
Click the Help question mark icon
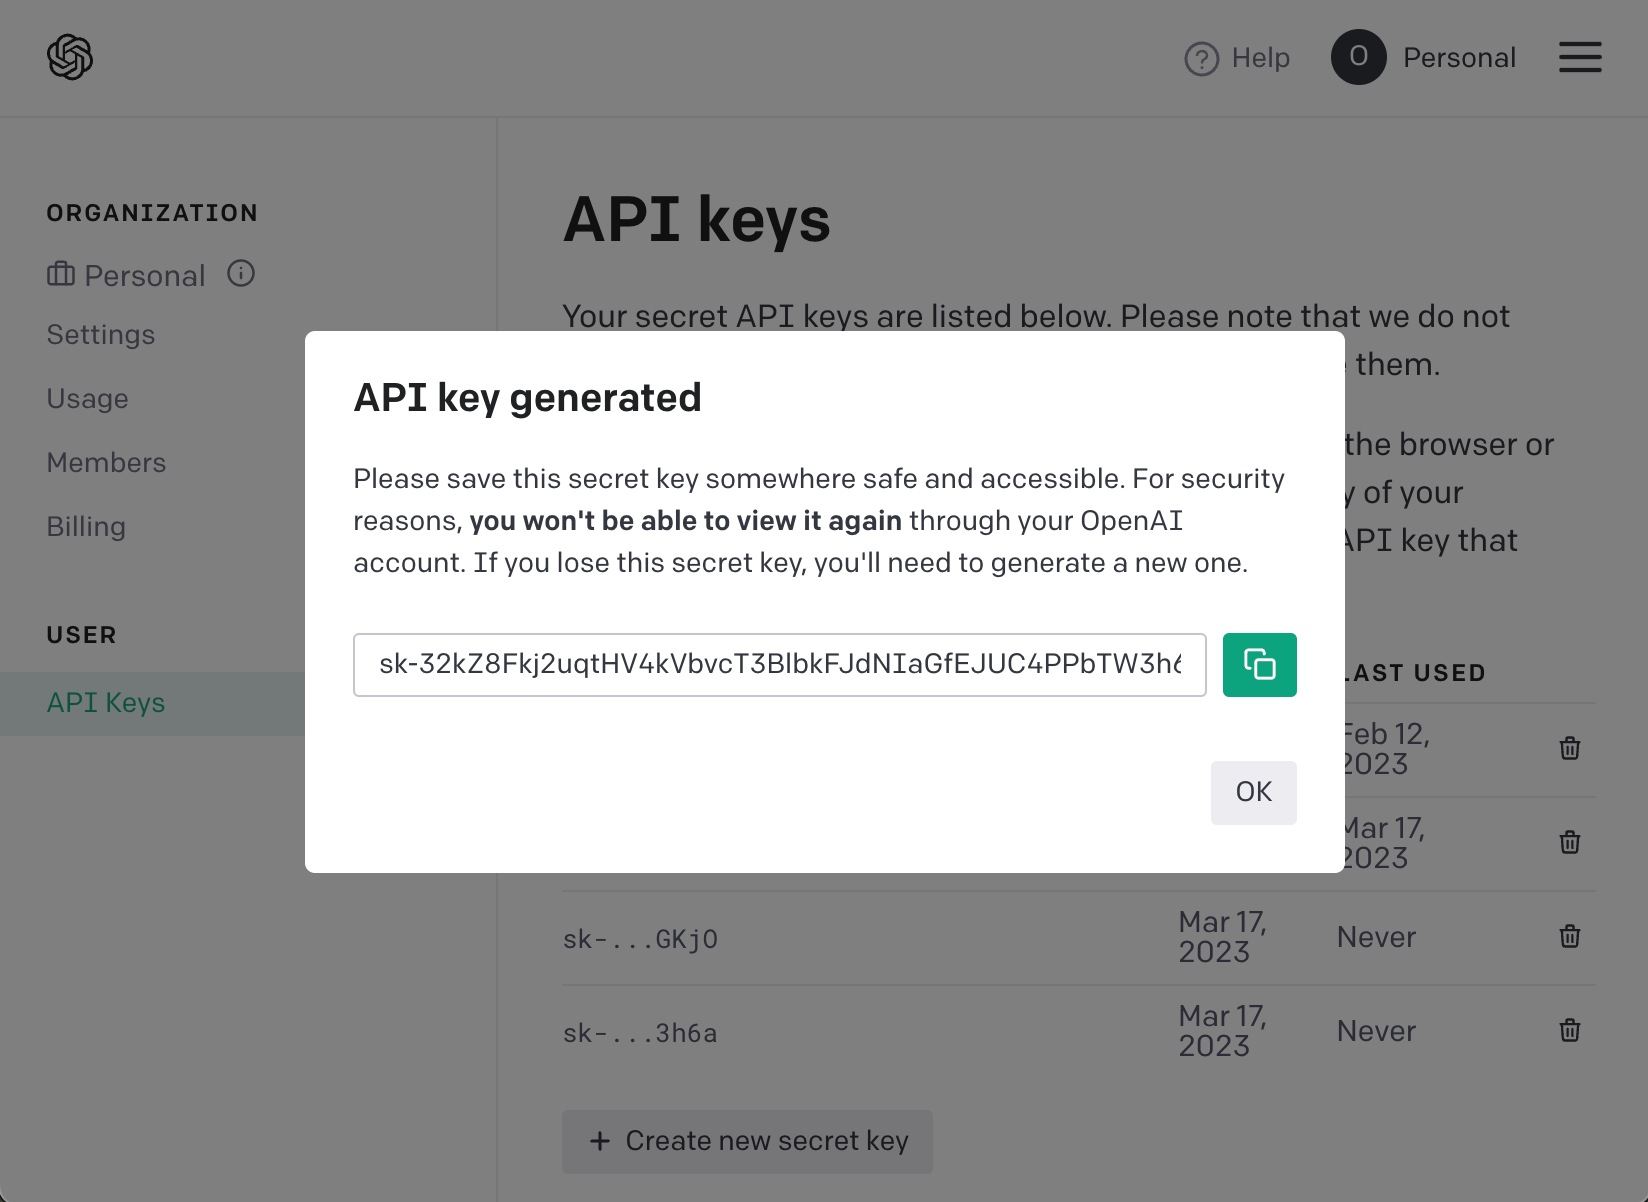pyautogui.click(x=1201, y=59)
